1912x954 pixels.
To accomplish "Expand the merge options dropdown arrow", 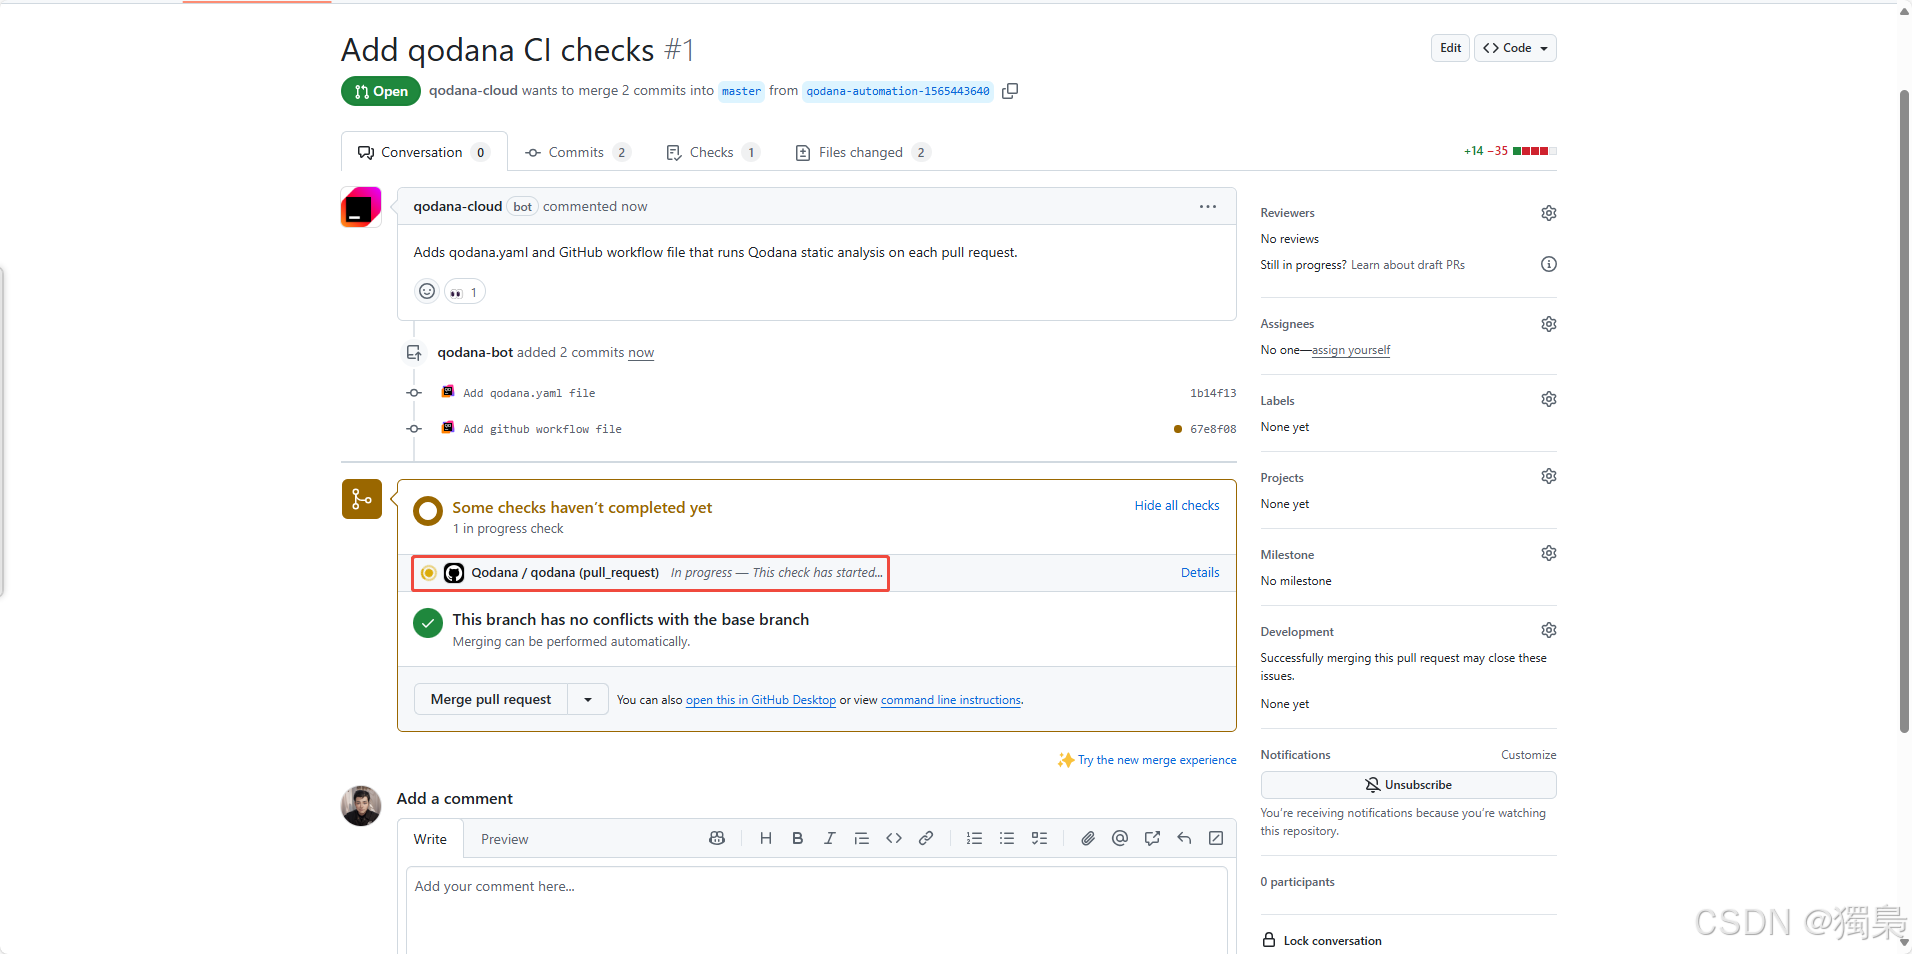I will [x=587, y=699].
